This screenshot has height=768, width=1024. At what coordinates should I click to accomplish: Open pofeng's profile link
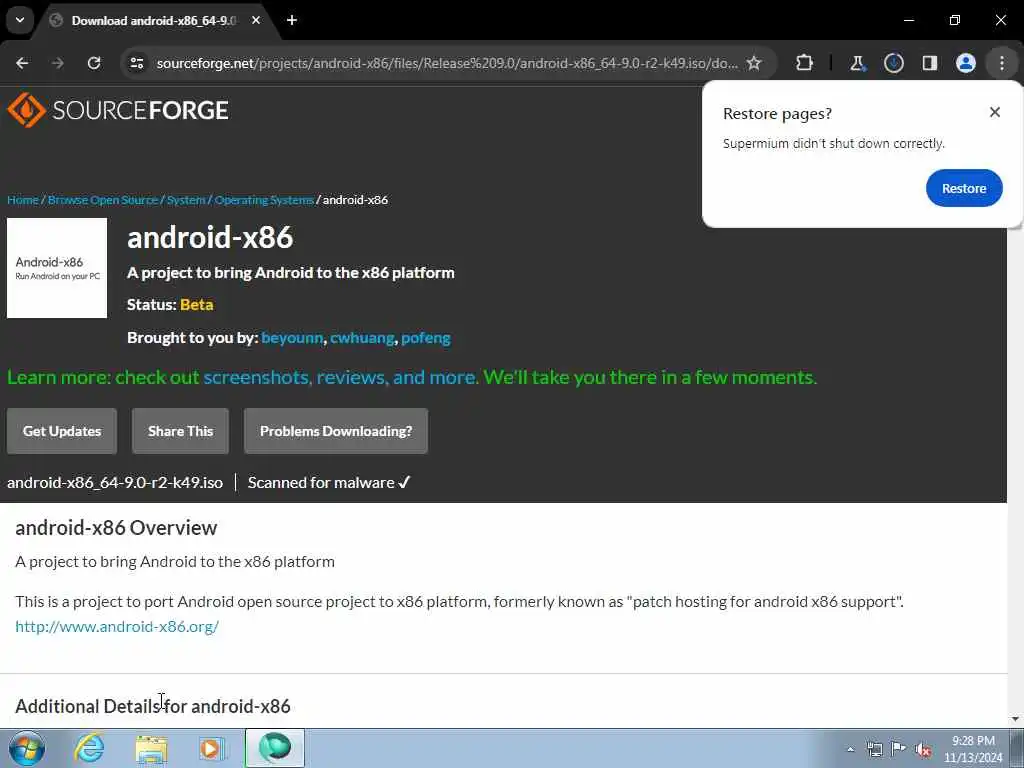click(426, 338)
